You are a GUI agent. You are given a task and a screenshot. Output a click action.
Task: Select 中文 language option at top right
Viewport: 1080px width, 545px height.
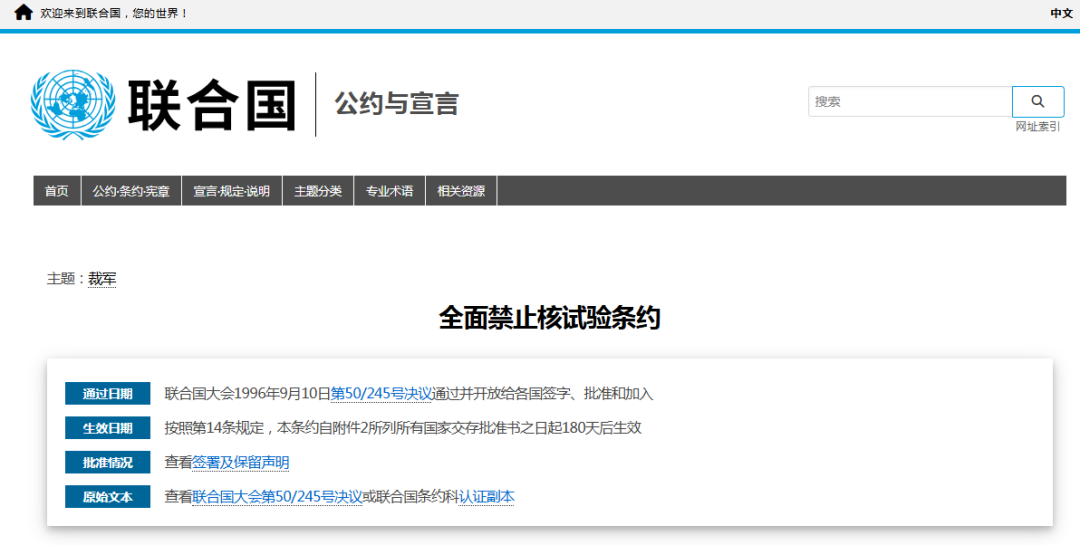pos(1061,13)
